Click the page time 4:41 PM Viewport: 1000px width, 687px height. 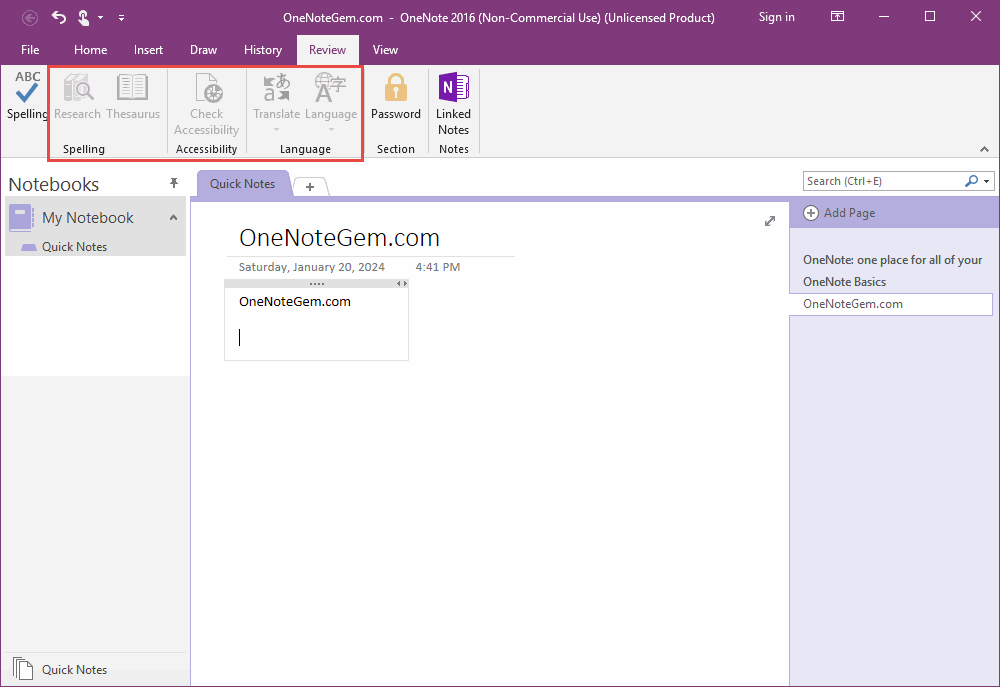point(438,267)
